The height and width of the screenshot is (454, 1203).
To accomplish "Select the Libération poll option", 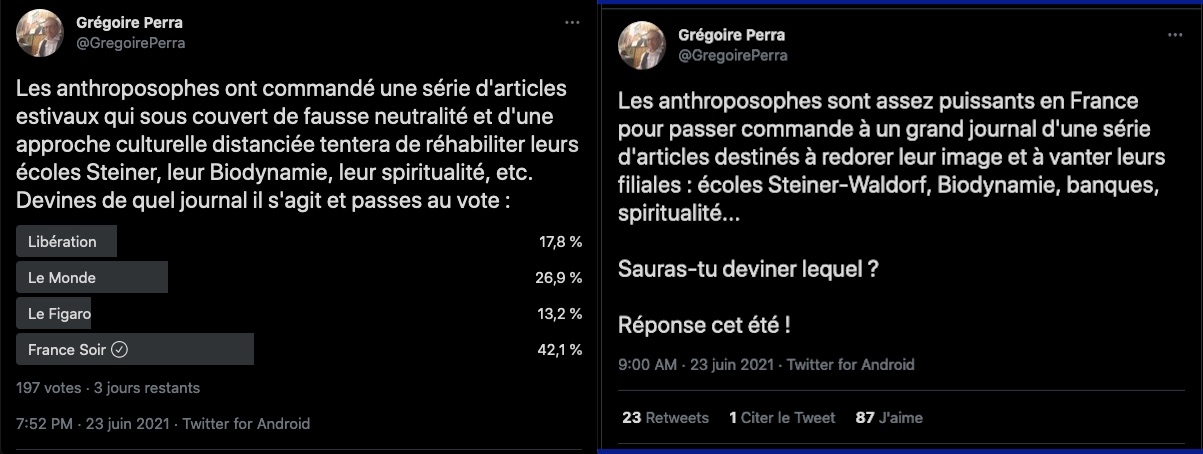I will pos(63,242).
